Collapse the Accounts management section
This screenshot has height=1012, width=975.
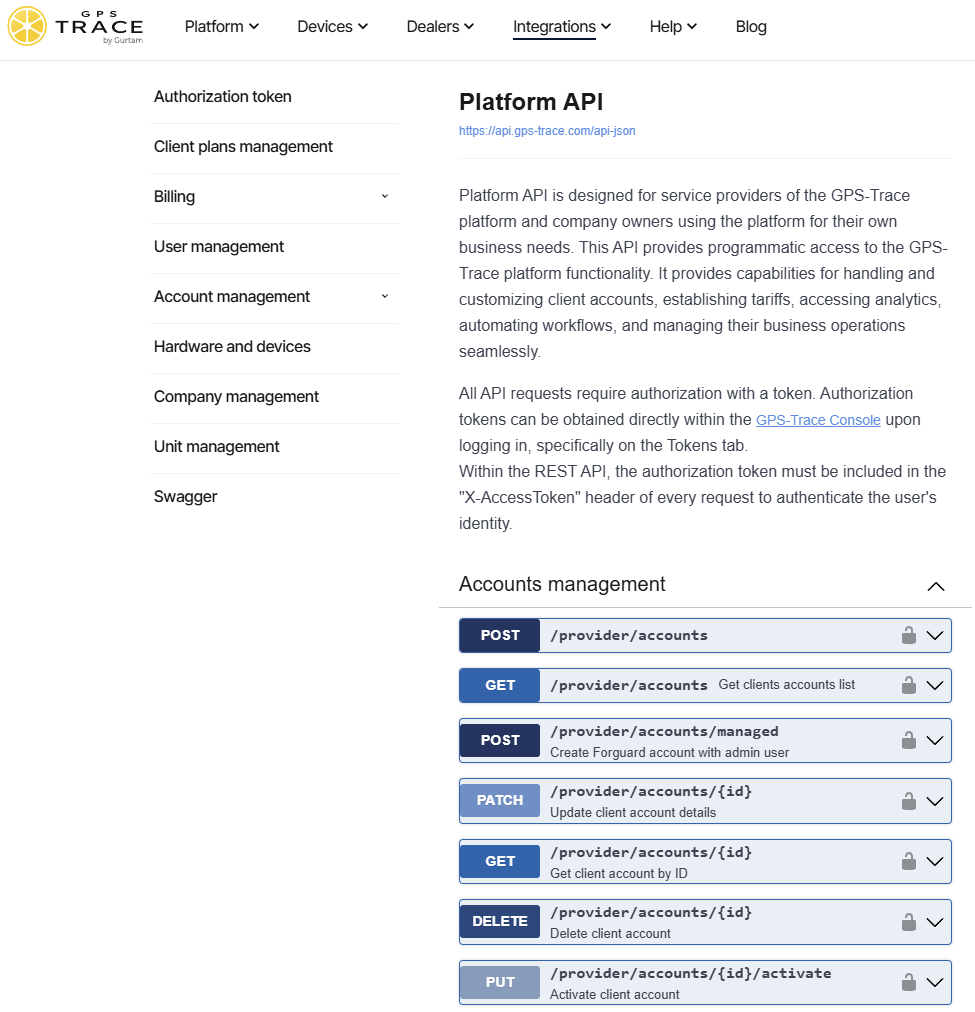click(x=936, y=586)
